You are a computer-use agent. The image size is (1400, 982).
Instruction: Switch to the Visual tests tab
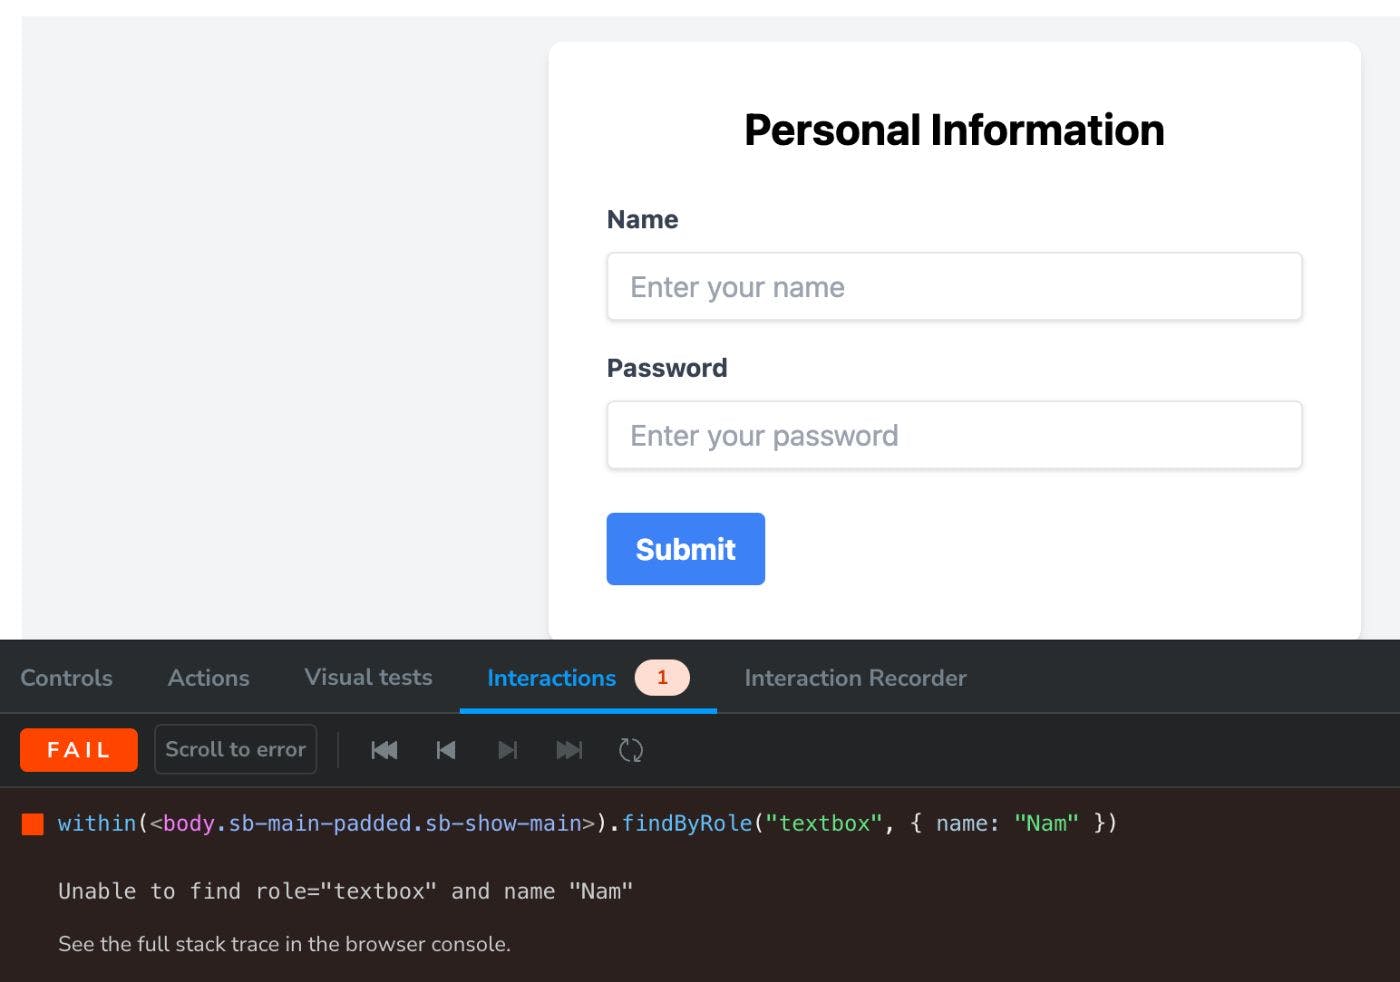tap(367, 678)
